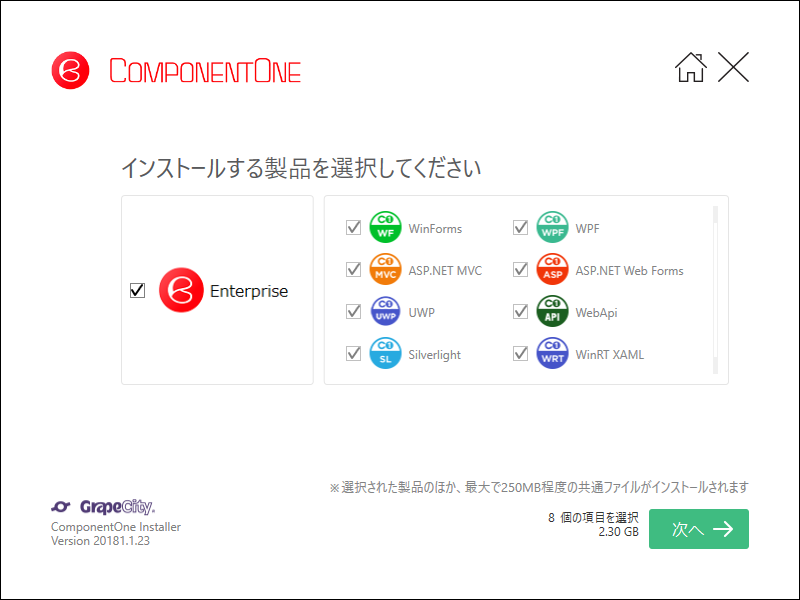Toggle the WinForms checkbox
Image resolution: width=800 pixels, height=600 pixels.
coord(354,227)
